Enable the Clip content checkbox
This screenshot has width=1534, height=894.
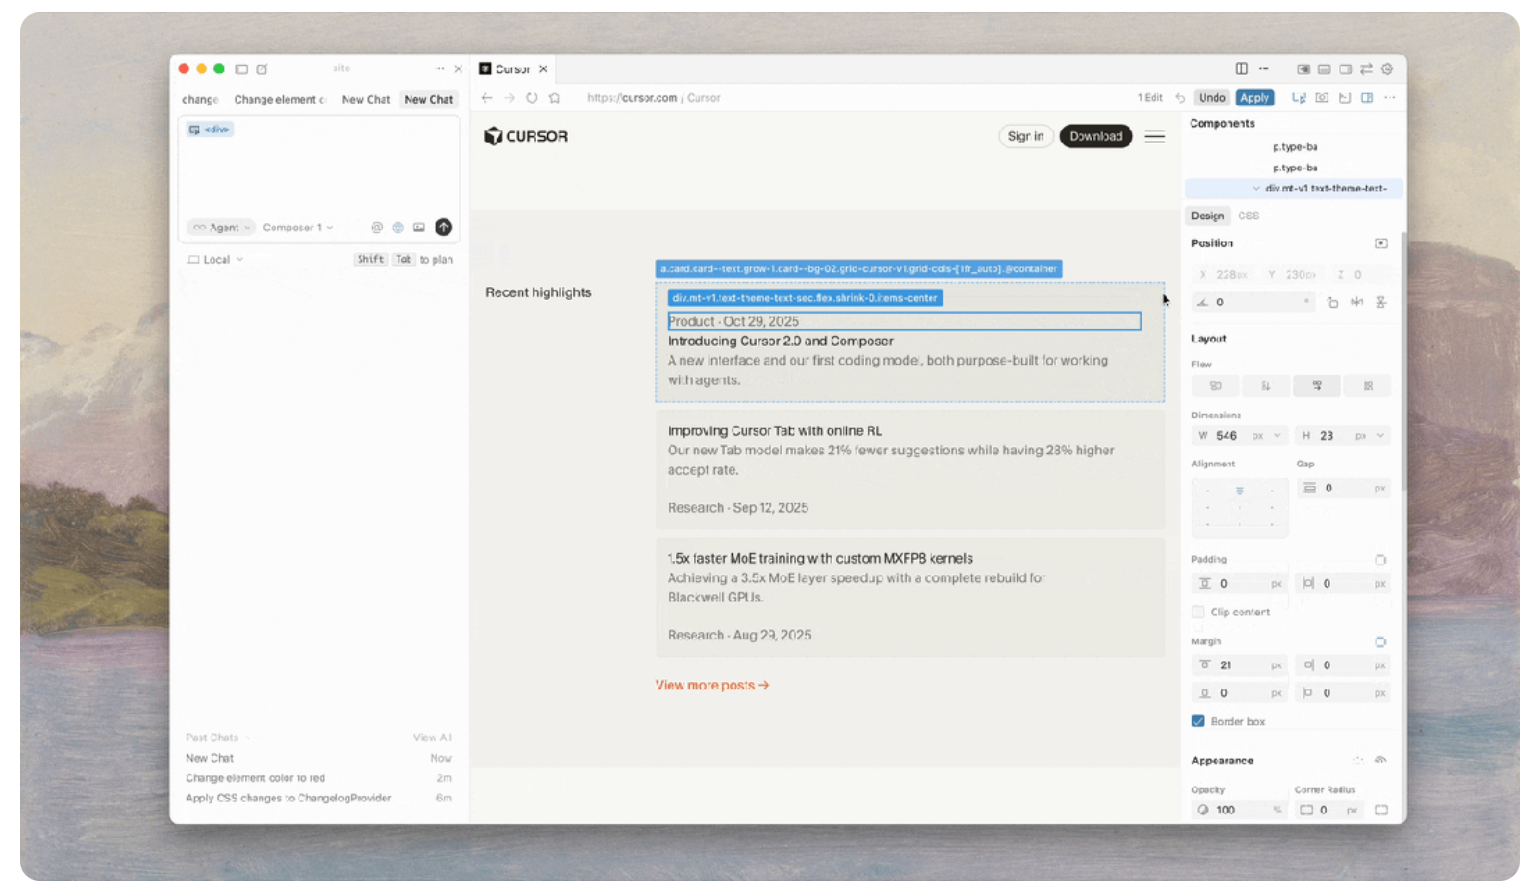click(x=1198, y=612)
